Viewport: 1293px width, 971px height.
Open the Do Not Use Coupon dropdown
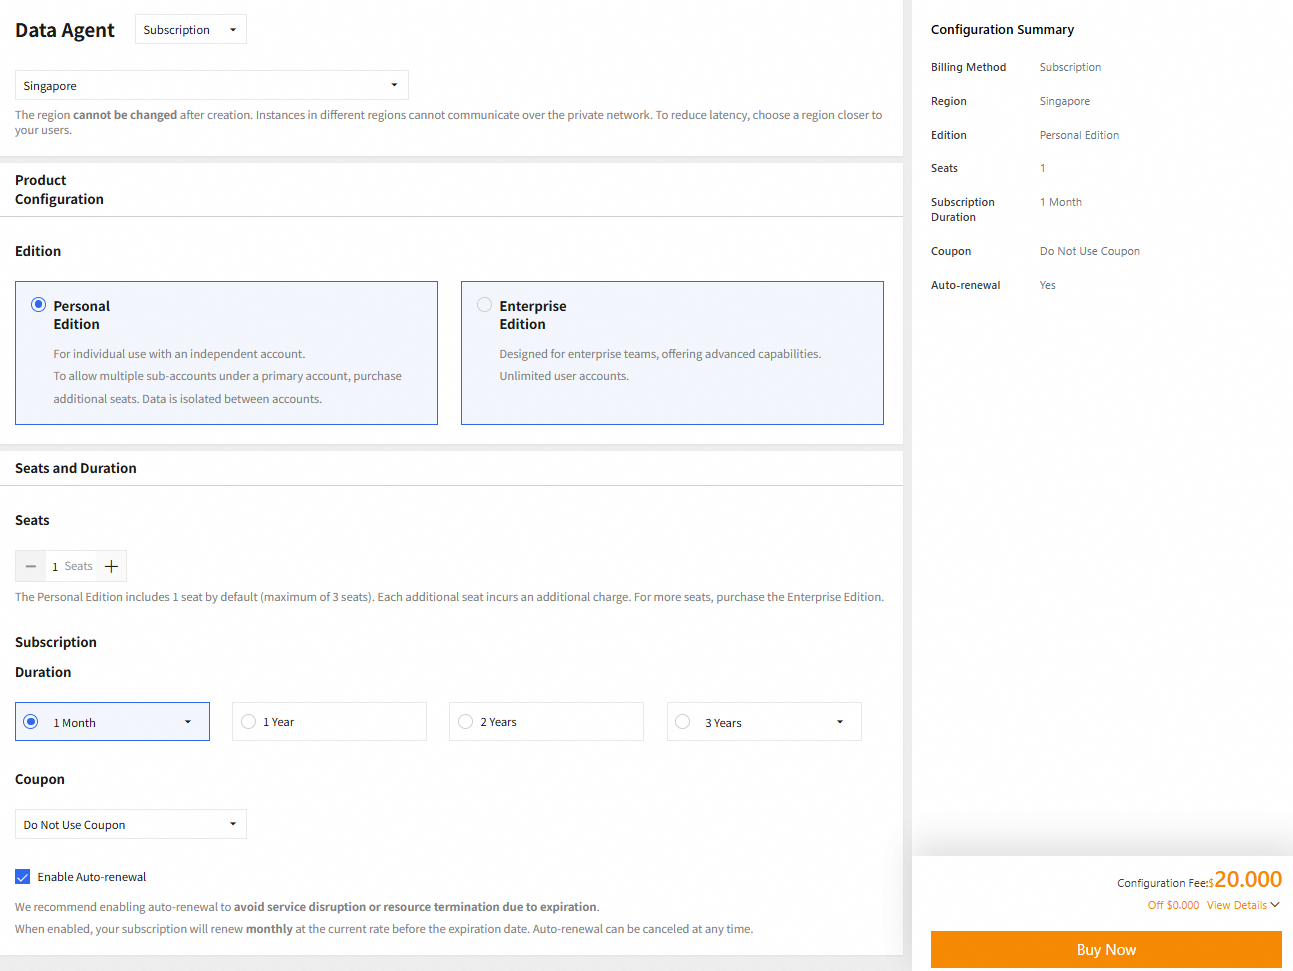coord(131,824)
